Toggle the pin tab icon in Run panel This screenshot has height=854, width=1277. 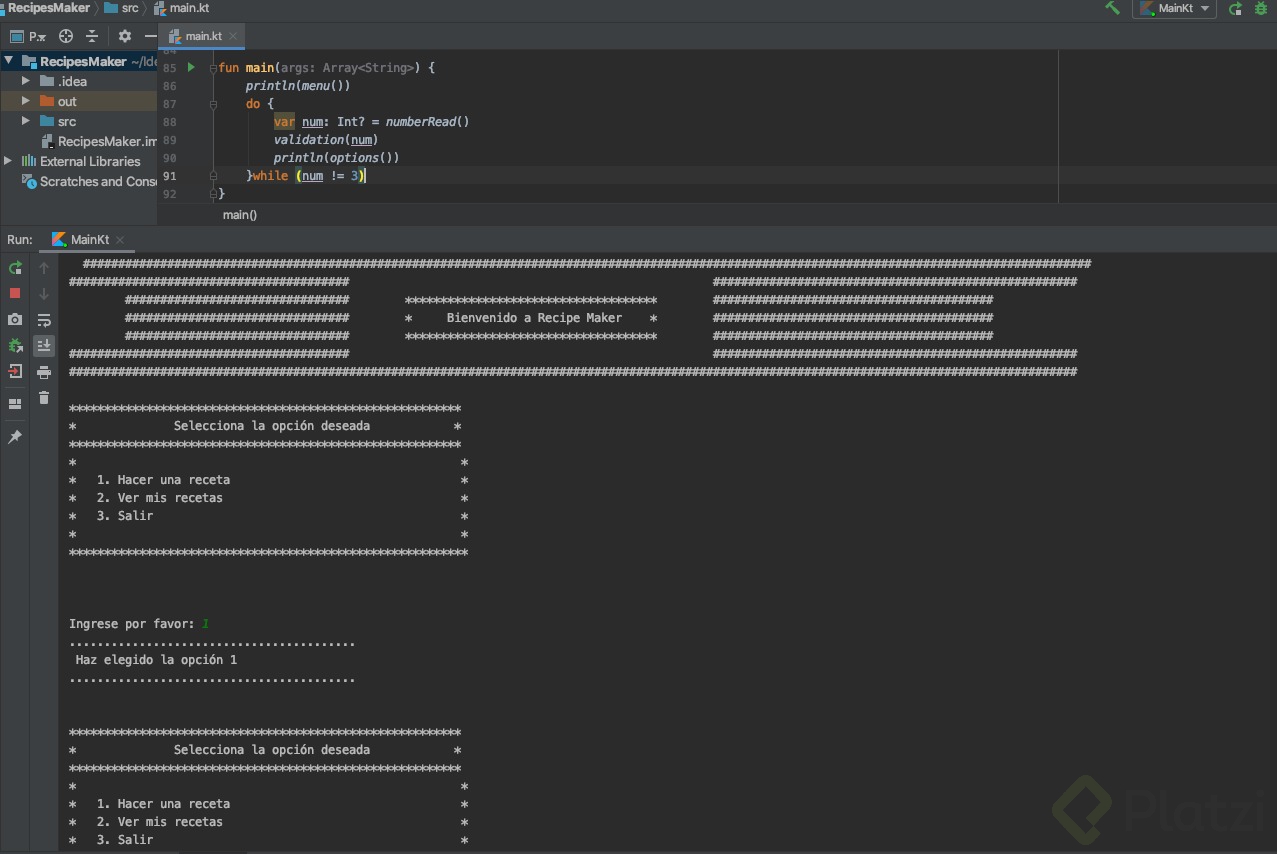coord(15,437)
